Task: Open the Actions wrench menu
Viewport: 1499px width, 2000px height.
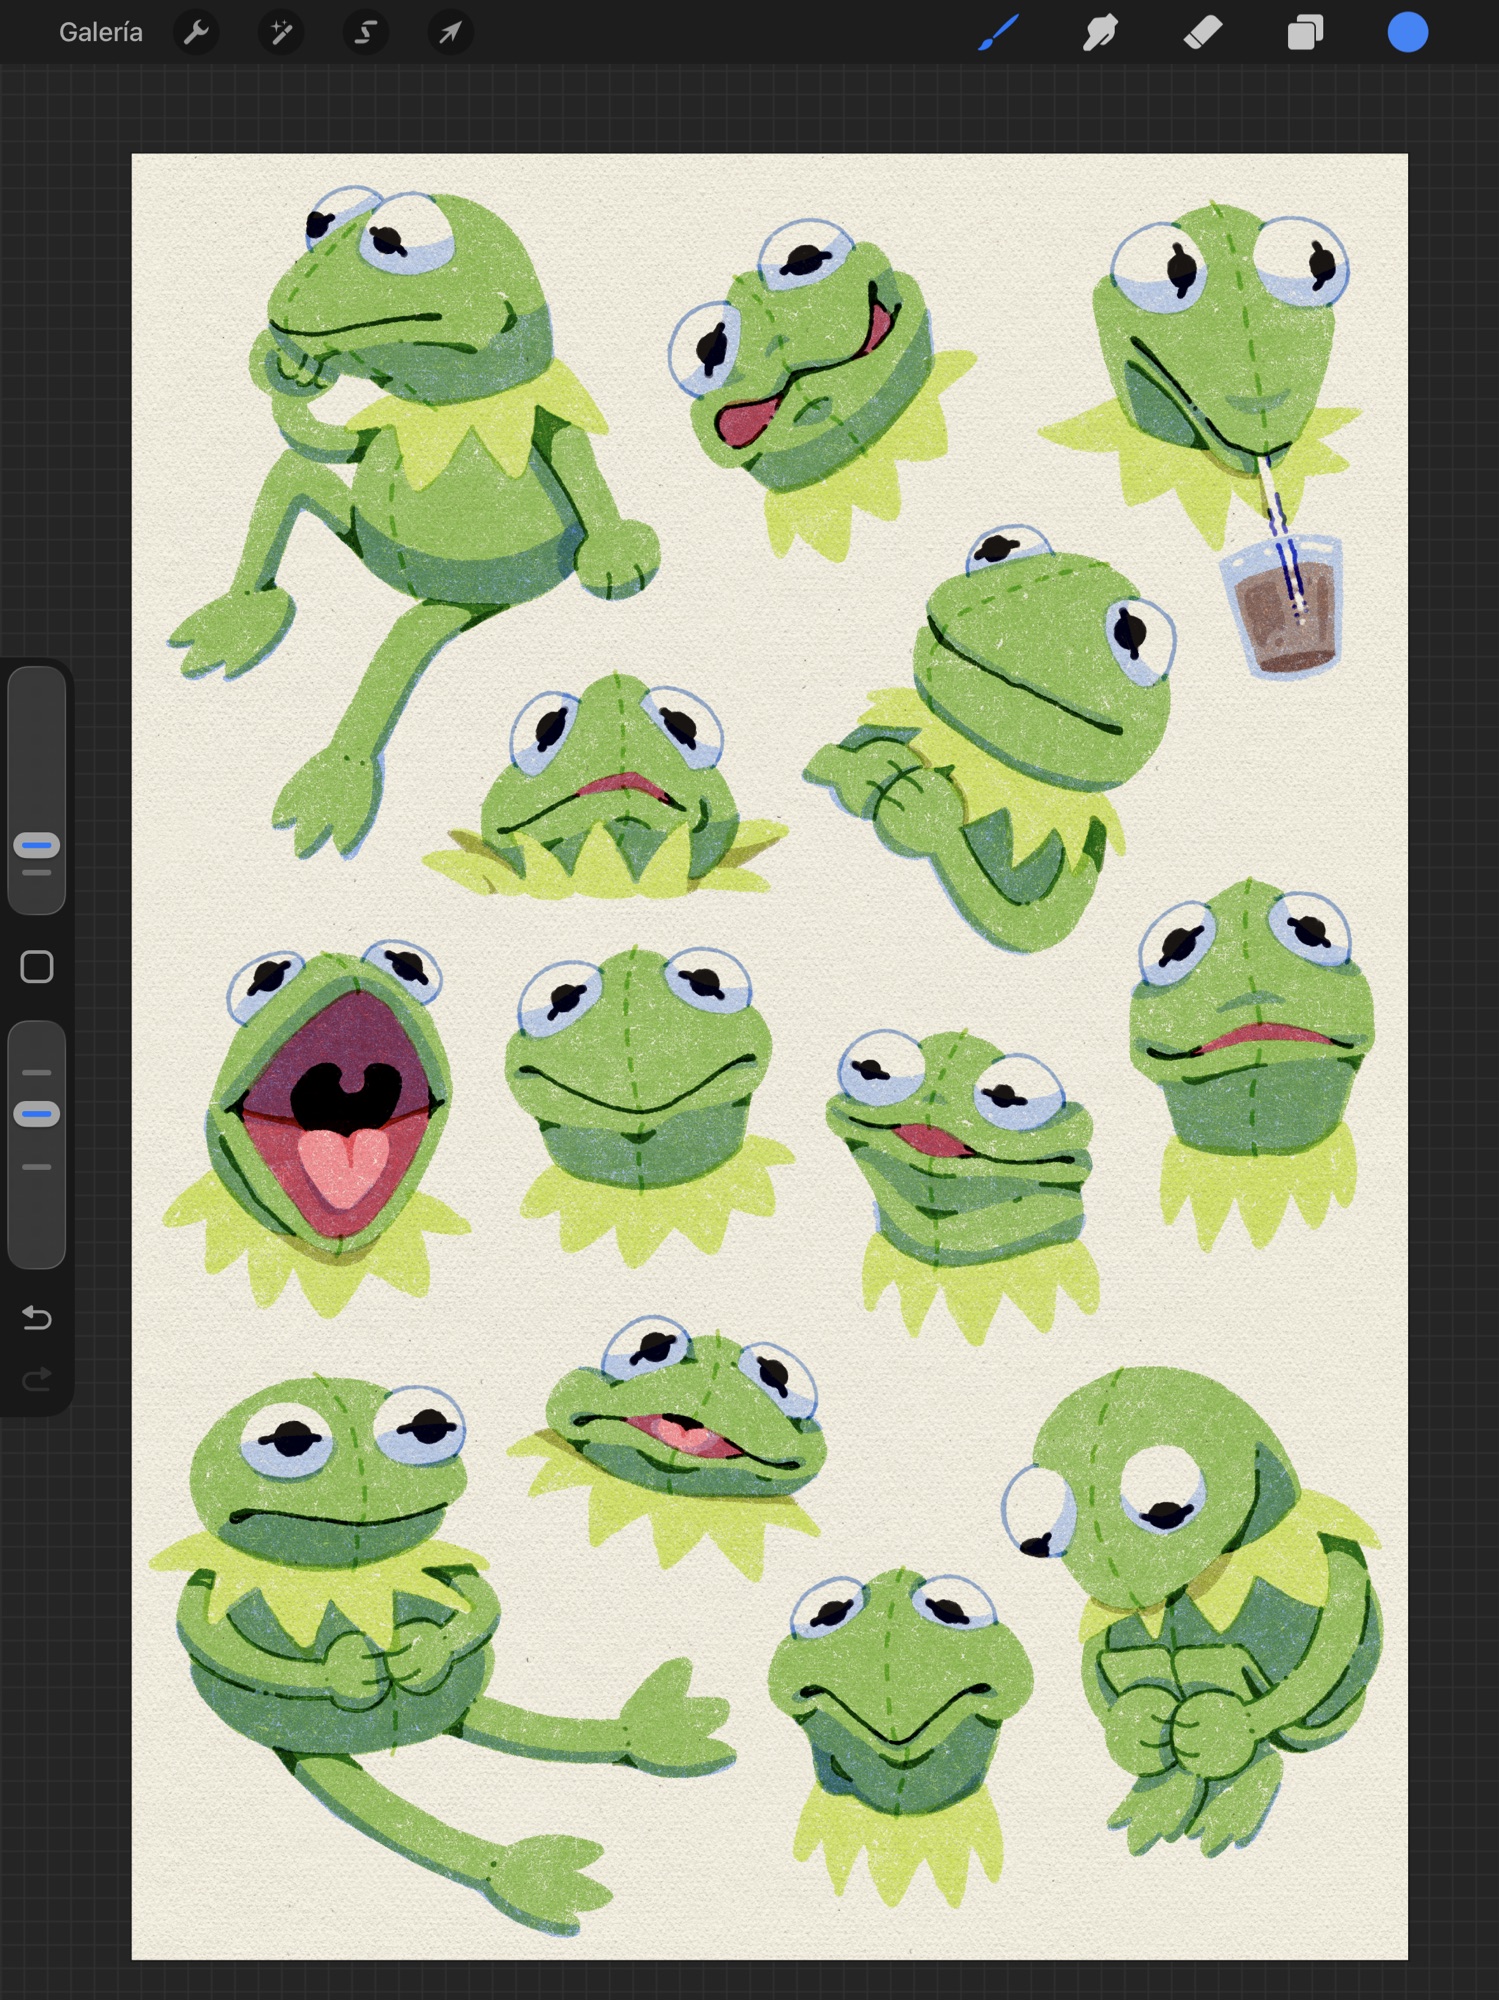Action: pos(196,33)
